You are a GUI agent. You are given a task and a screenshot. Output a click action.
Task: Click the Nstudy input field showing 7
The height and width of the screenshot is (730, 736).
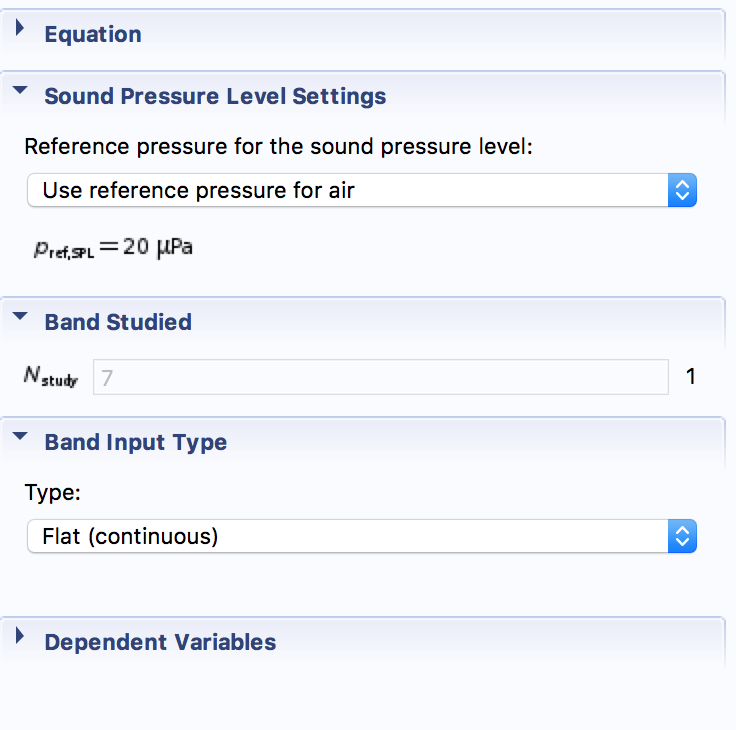[x=380, y=377]
